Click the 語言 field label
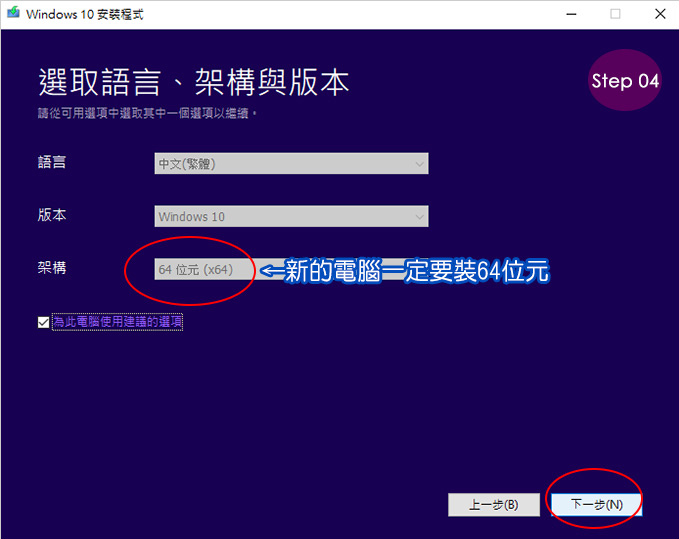 (x=52, y=162)
